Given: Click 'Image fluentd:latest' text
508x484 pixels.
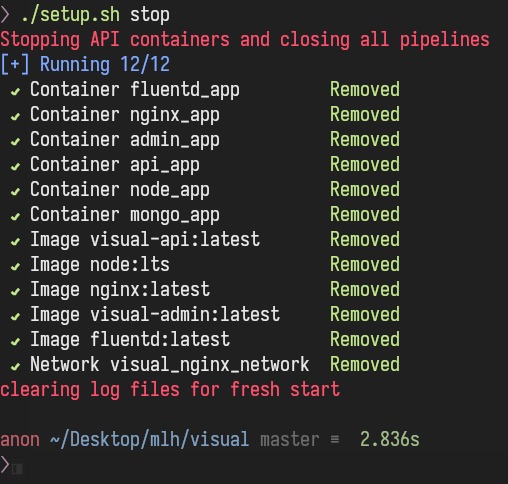Looking at the screenshot, I should (130, 340).
